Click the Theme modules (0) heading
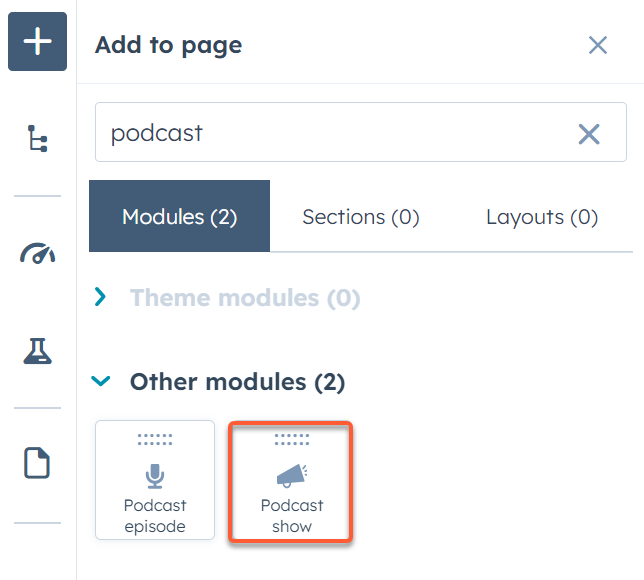This screenshot has width=644, height=580. [245, 297]
